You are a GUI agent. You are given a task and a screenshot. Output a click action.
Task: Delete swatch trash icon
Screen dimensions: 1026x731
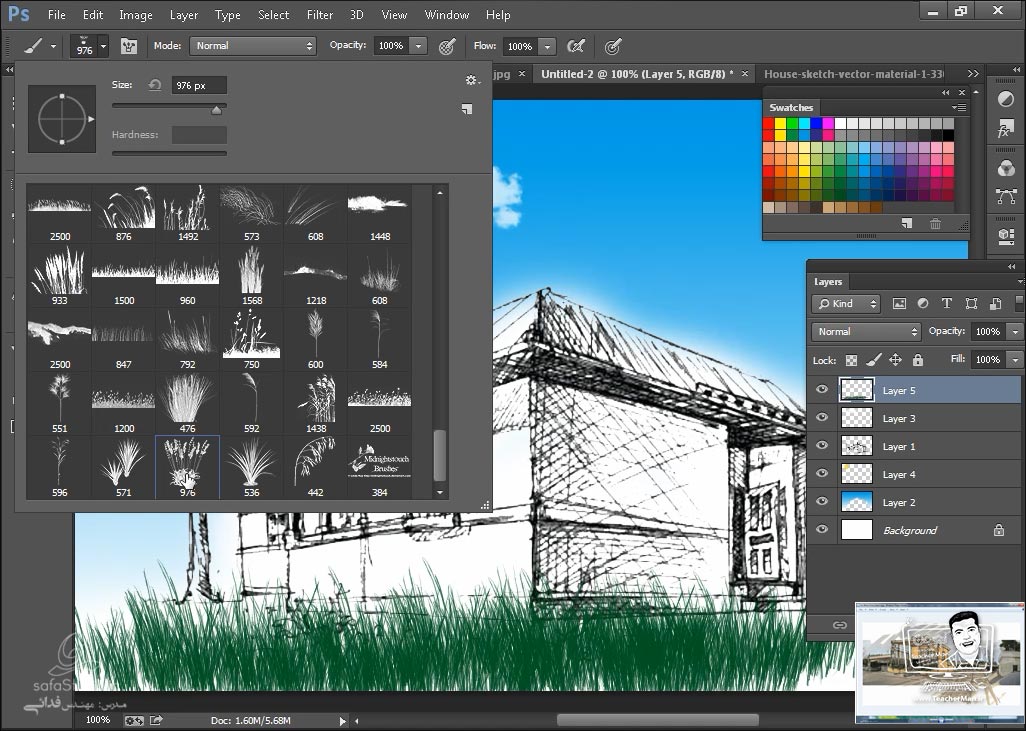click(935, 224)
